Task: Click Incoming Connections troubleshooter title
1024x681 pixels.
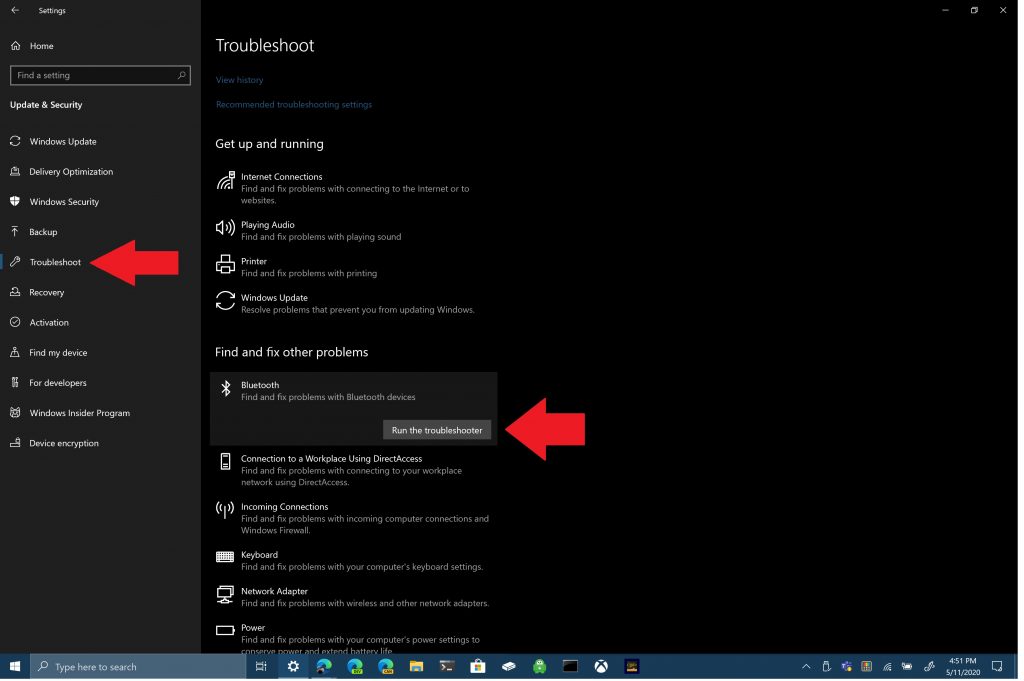Action: 285,508
